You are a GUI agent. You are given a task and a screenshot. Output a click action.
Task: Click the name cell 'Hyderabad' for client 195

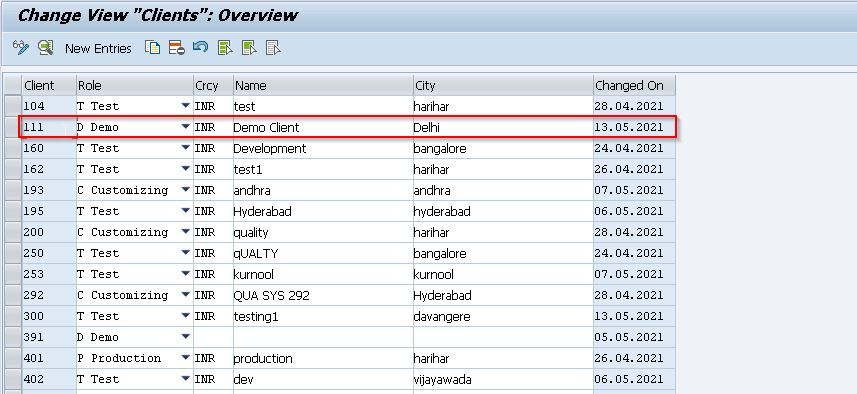(323, 211)
